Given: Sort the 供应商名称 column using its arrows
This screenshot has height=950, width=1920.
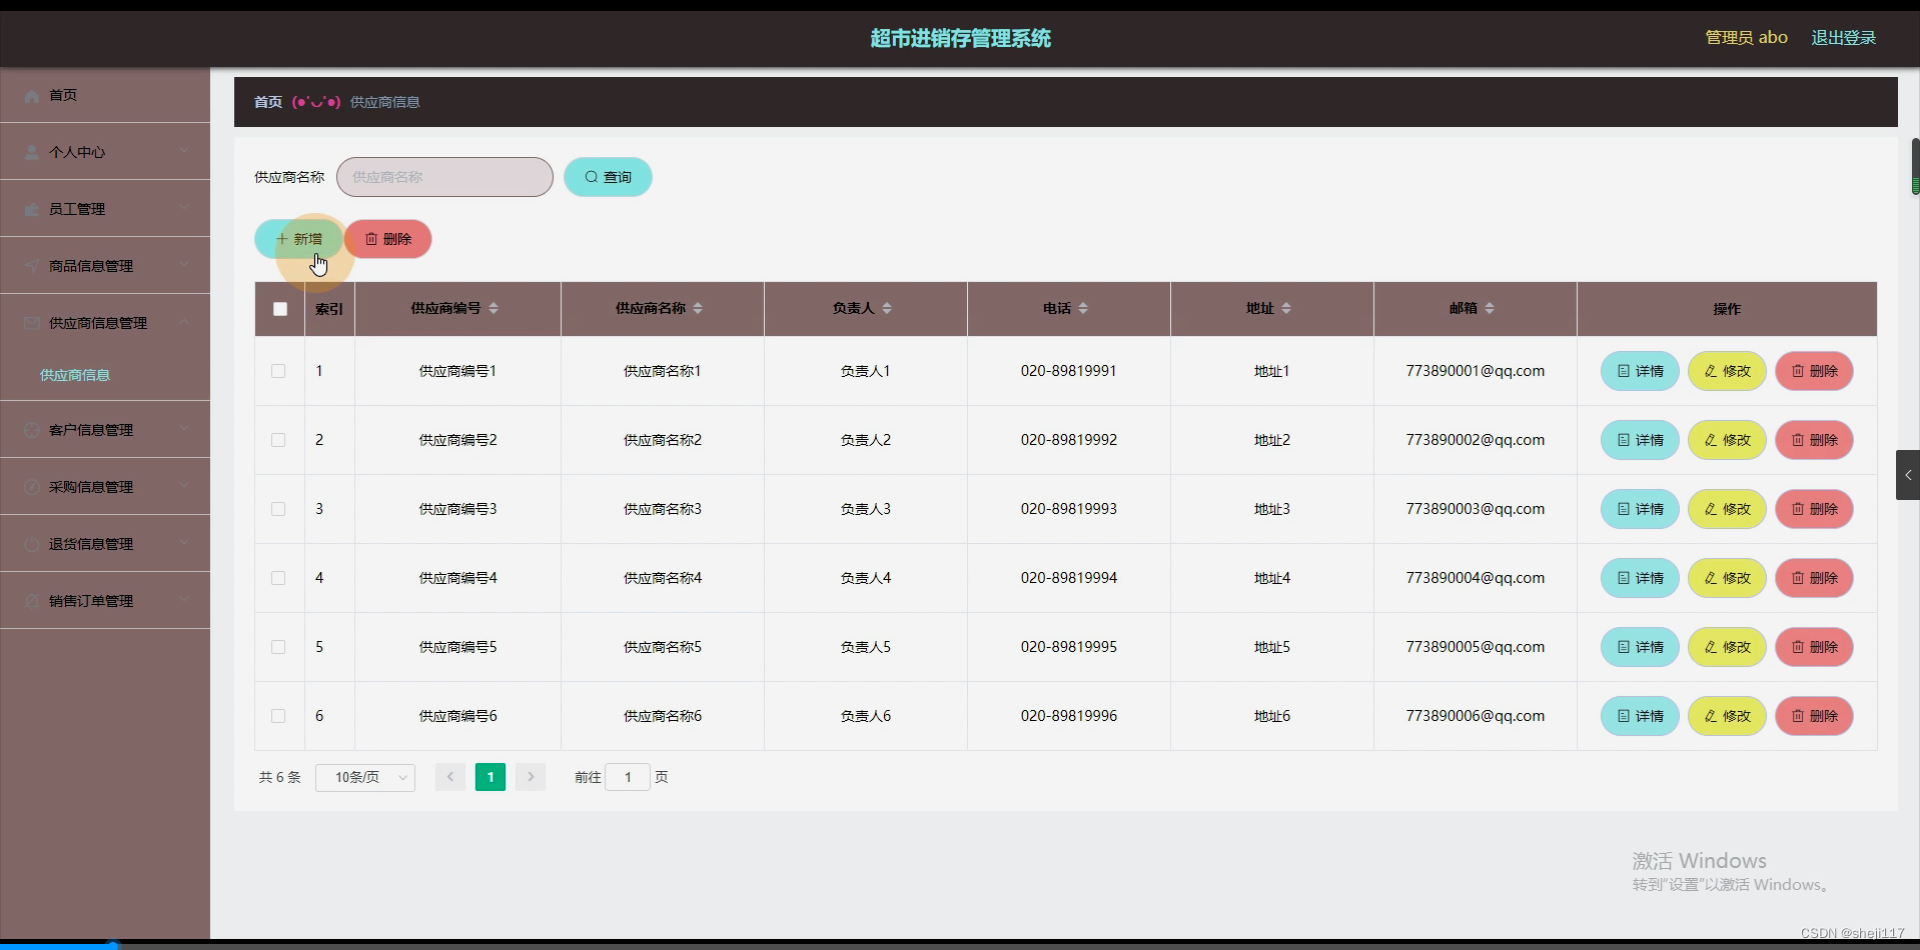Looking at the screenshot, I should (698, 309).
